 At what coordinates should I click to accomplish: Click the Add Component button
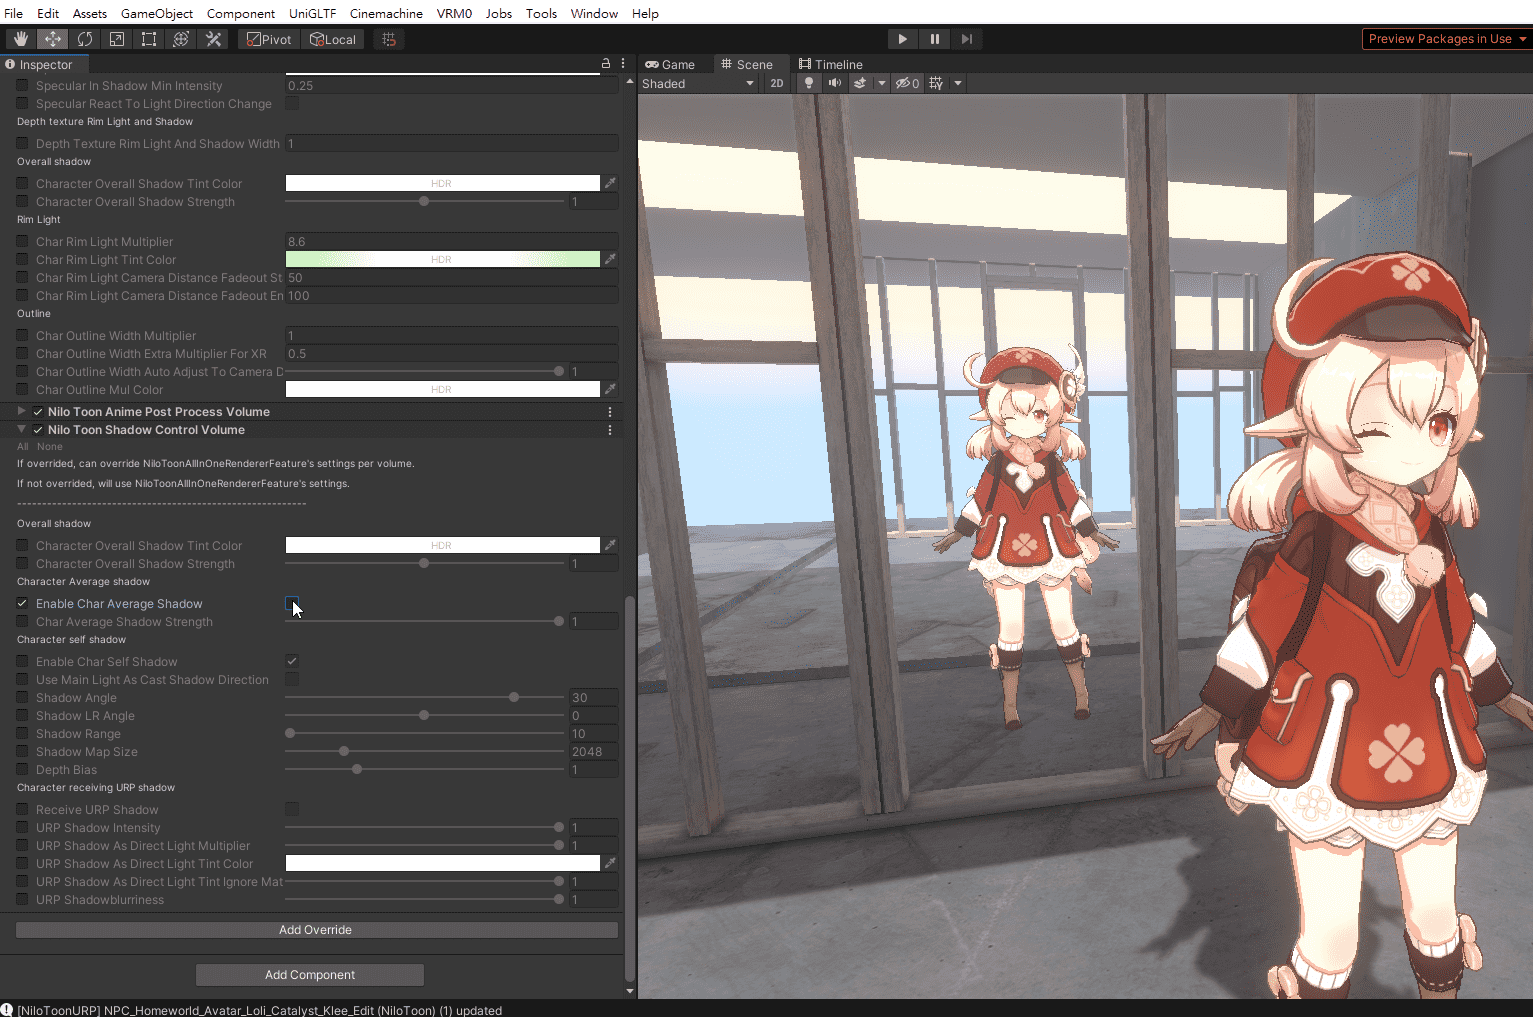click(310, 975)
